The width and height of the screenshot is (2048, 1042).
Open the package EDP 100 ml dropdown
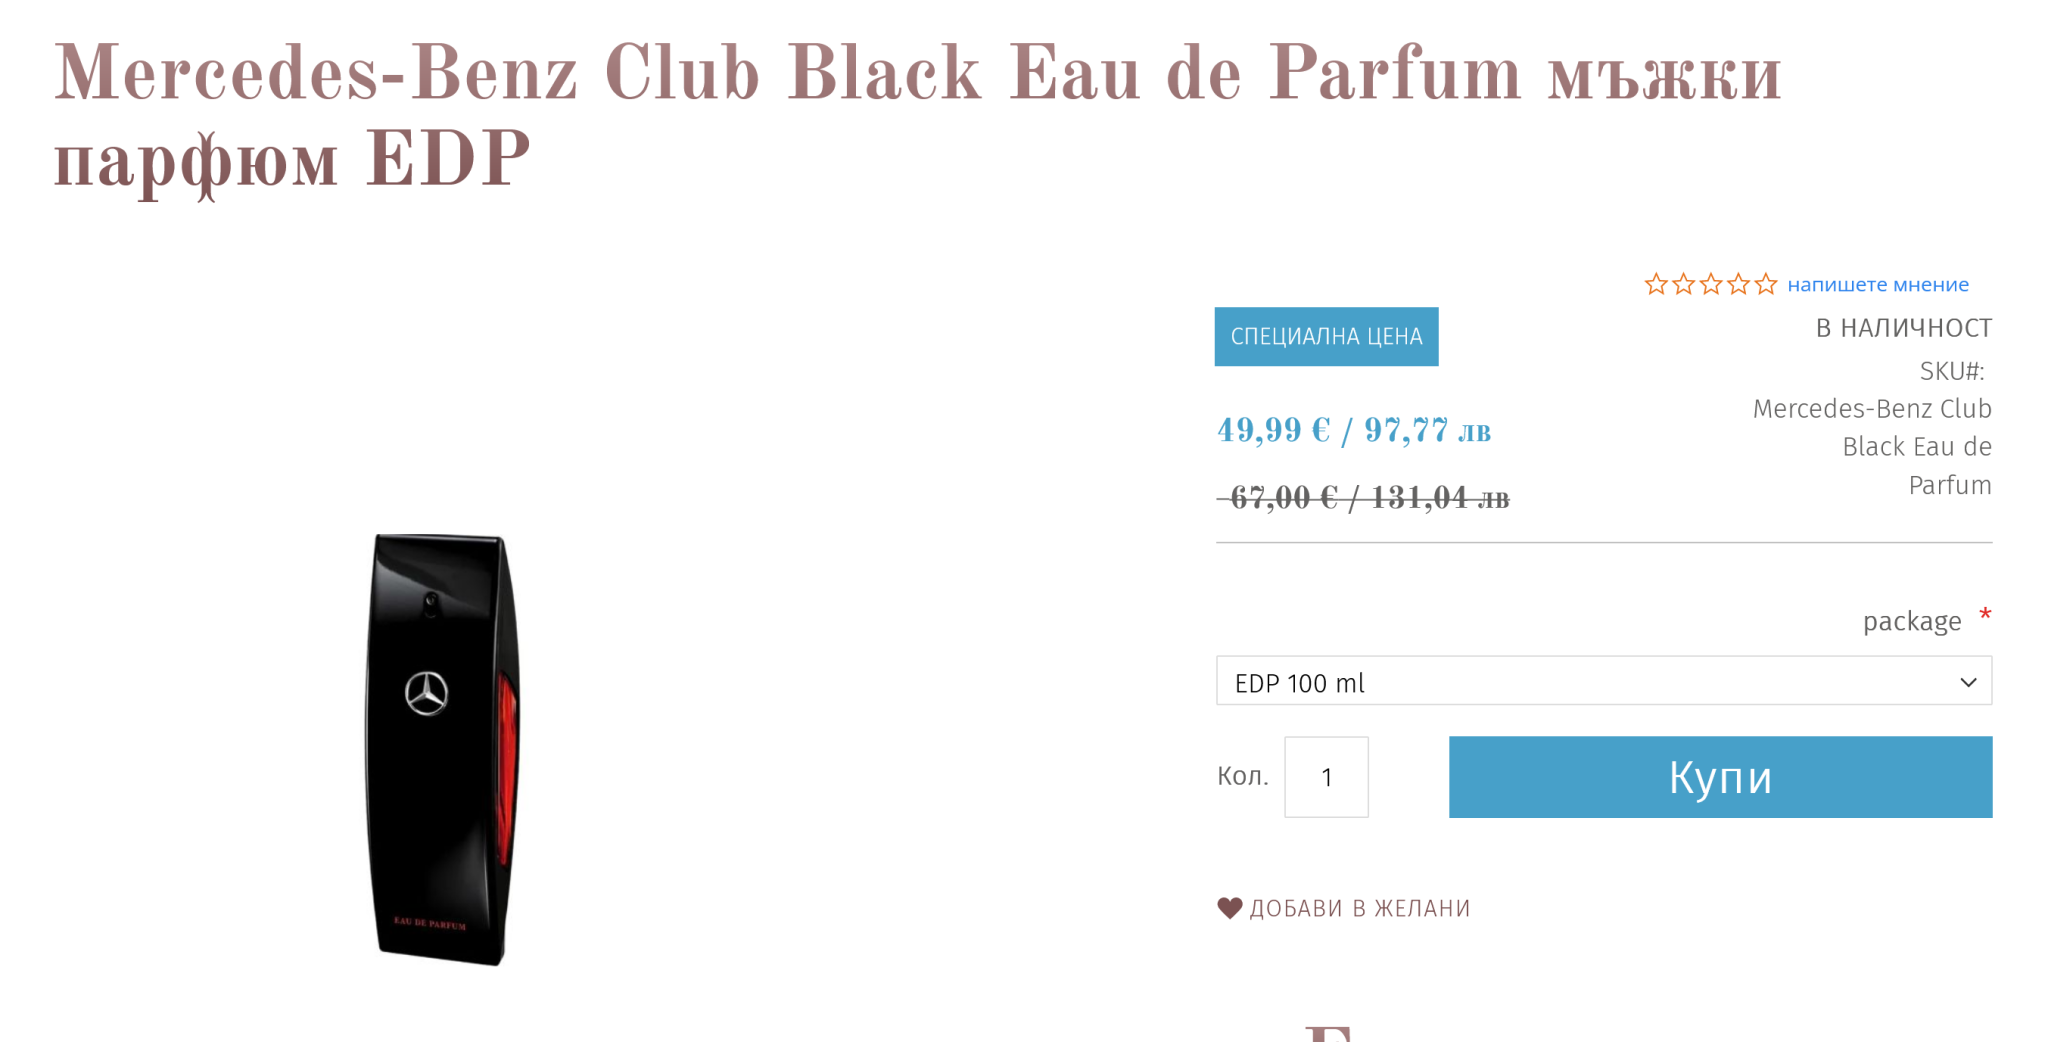click(x=1604, y=681)
